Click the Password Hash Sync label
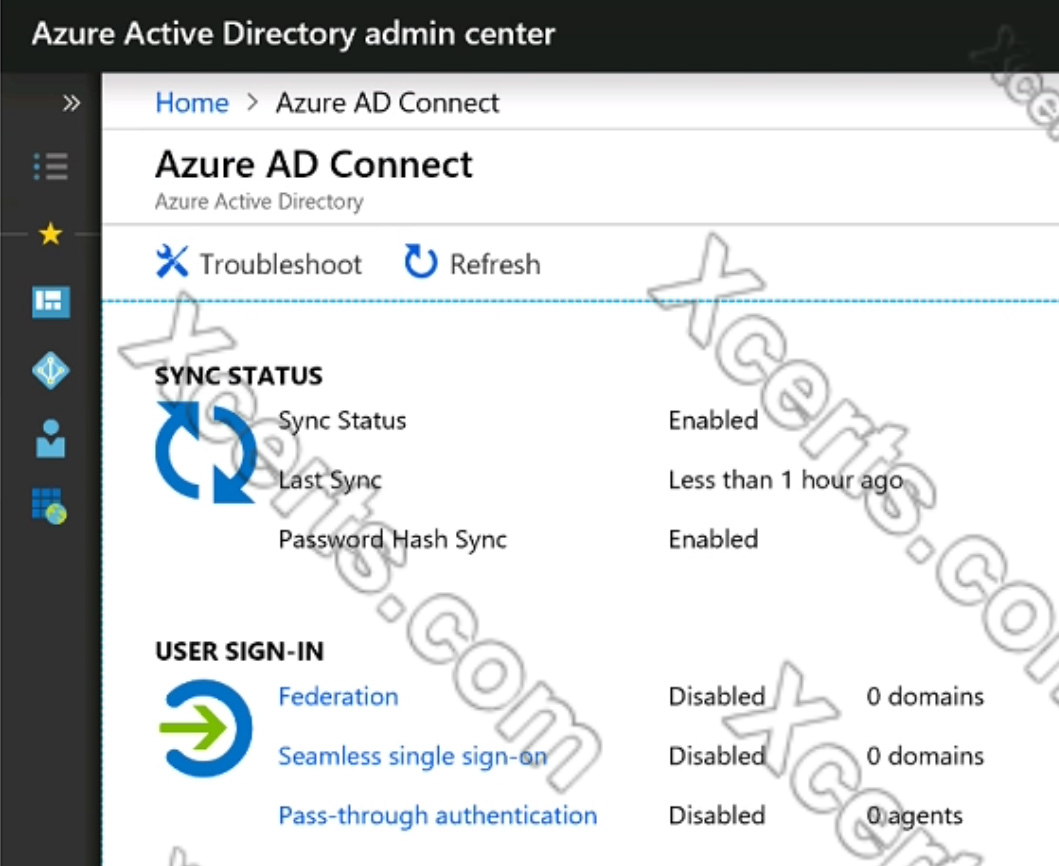 [x=392, y=540]
